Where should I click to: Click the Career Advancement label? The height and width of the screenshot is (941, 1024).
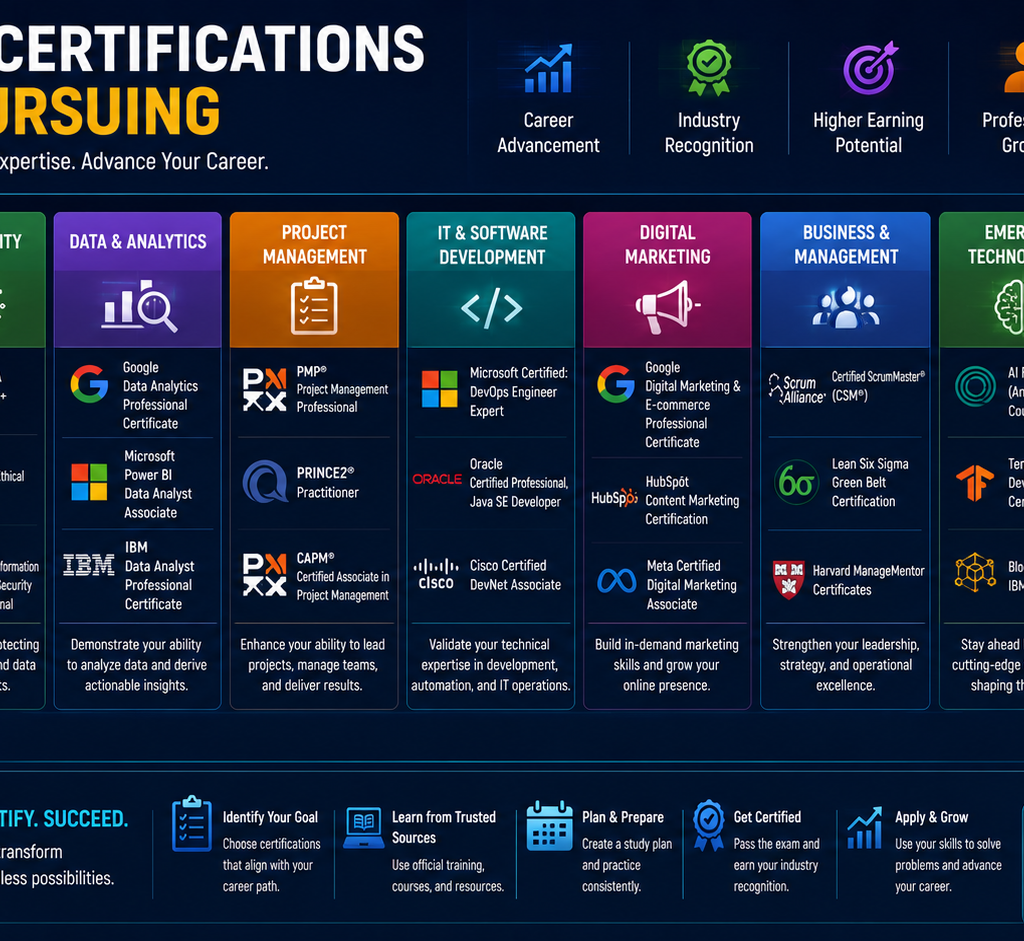tap(549, 133)
